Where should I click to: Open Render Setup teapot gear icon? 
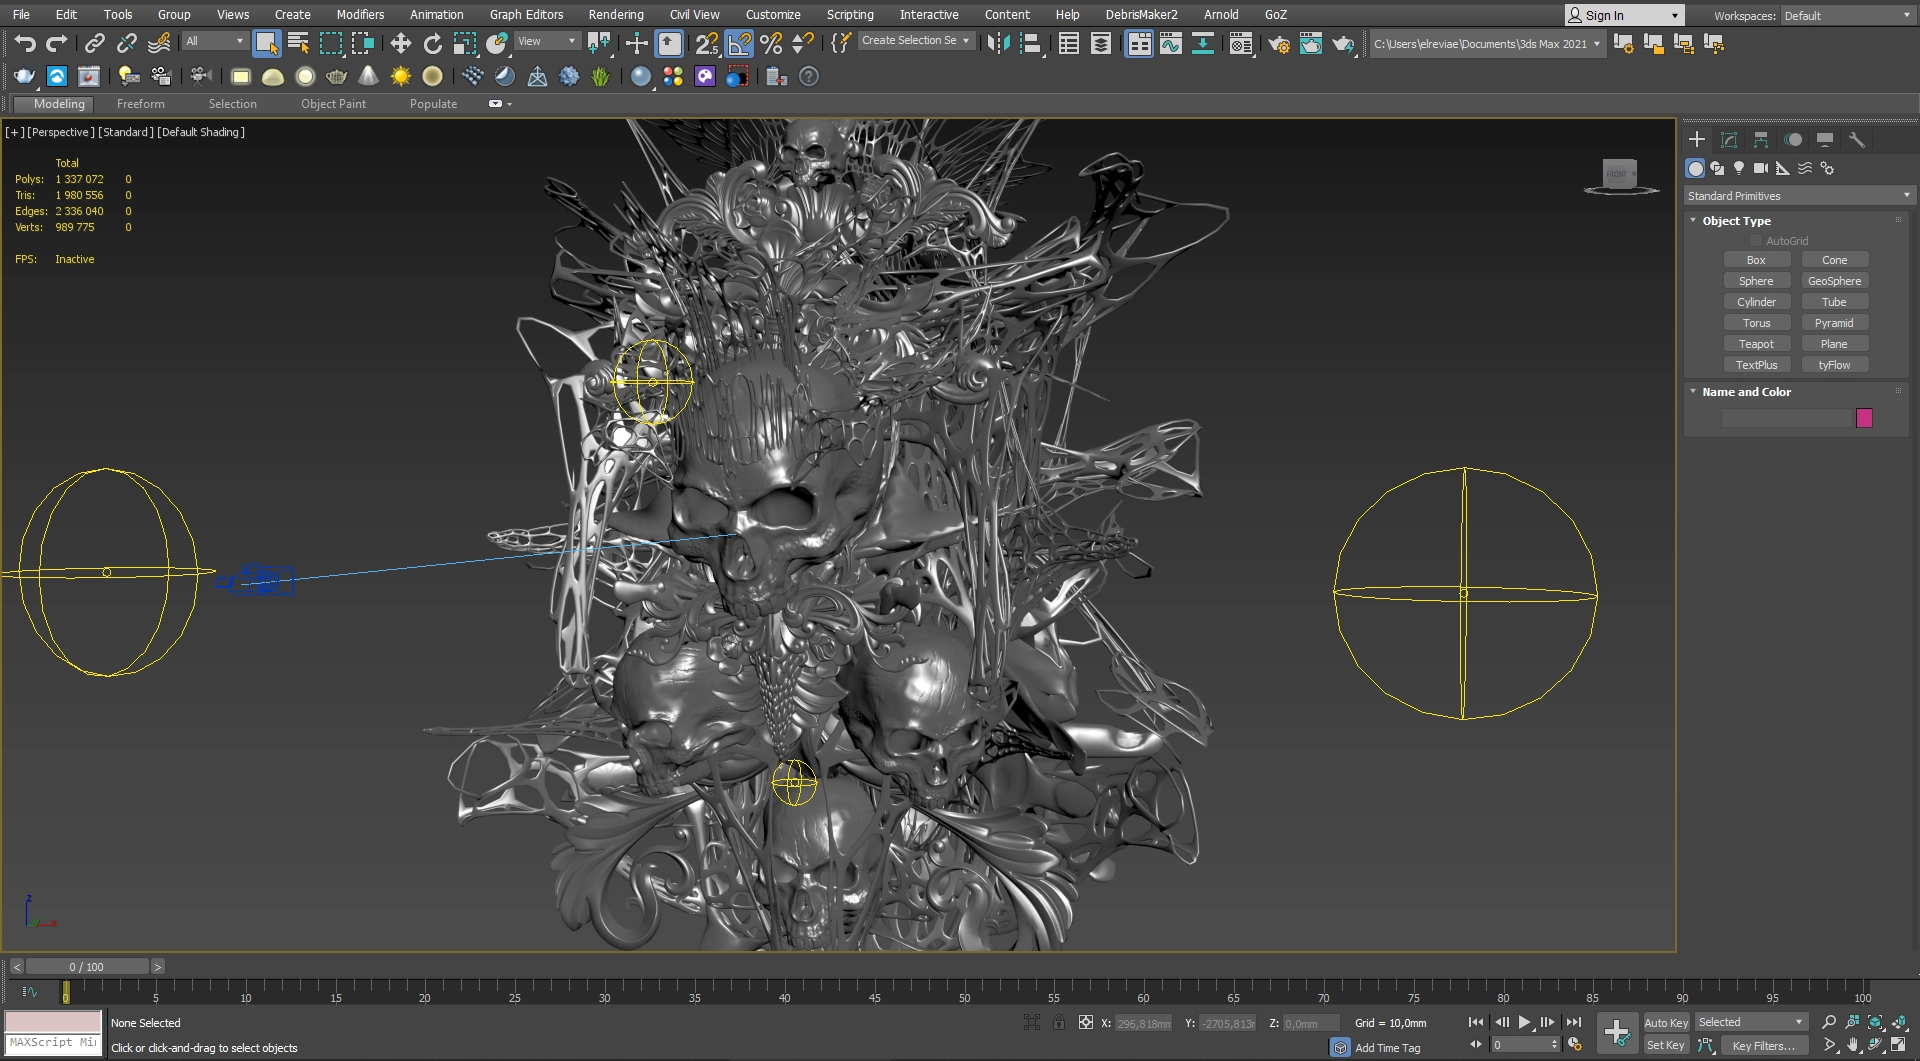point(1278,43)
